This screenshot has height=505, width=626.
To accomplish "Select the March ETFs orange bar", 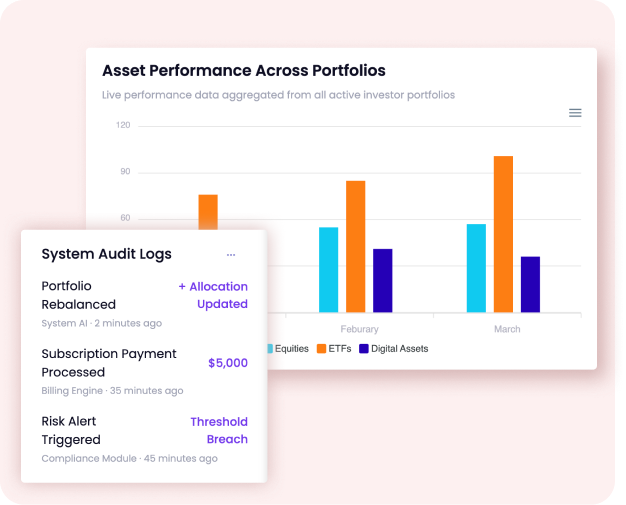I will pos(503,234).
